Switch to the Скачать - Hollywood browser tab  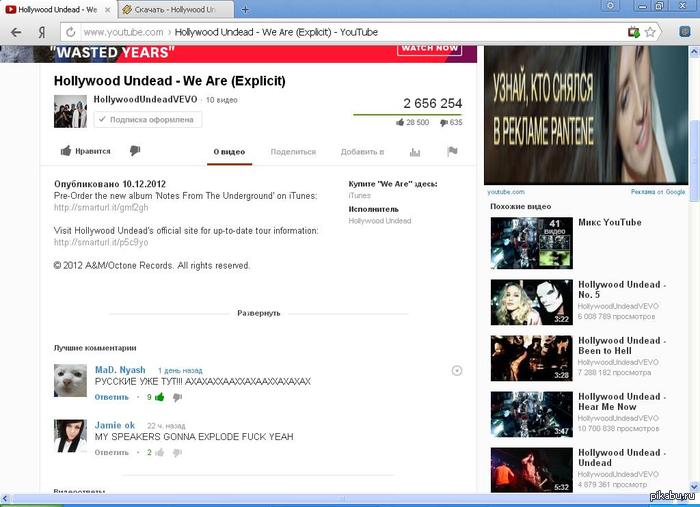coord(175,9)
